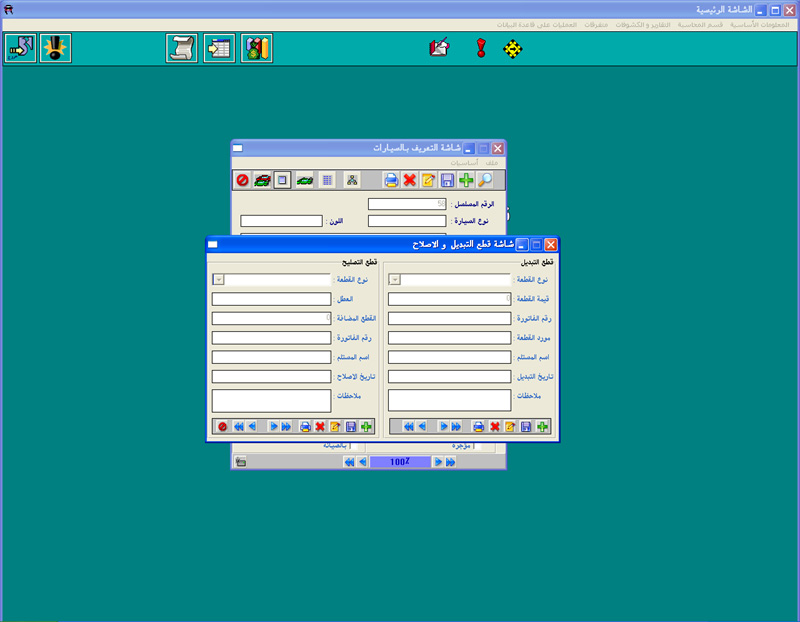Click the save floppy icon in قطع التبديل panel
The height and width of the screenshot is (622, 800).
(x=526, y=426)
